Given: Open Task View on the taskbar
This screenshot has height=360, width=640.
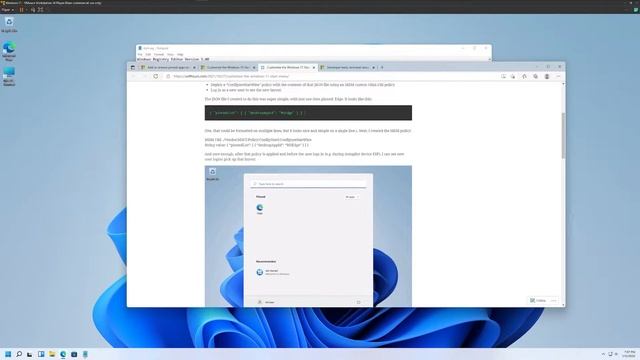Looking at the screenshot, I should pyautogui.click(x=30, y=354).
